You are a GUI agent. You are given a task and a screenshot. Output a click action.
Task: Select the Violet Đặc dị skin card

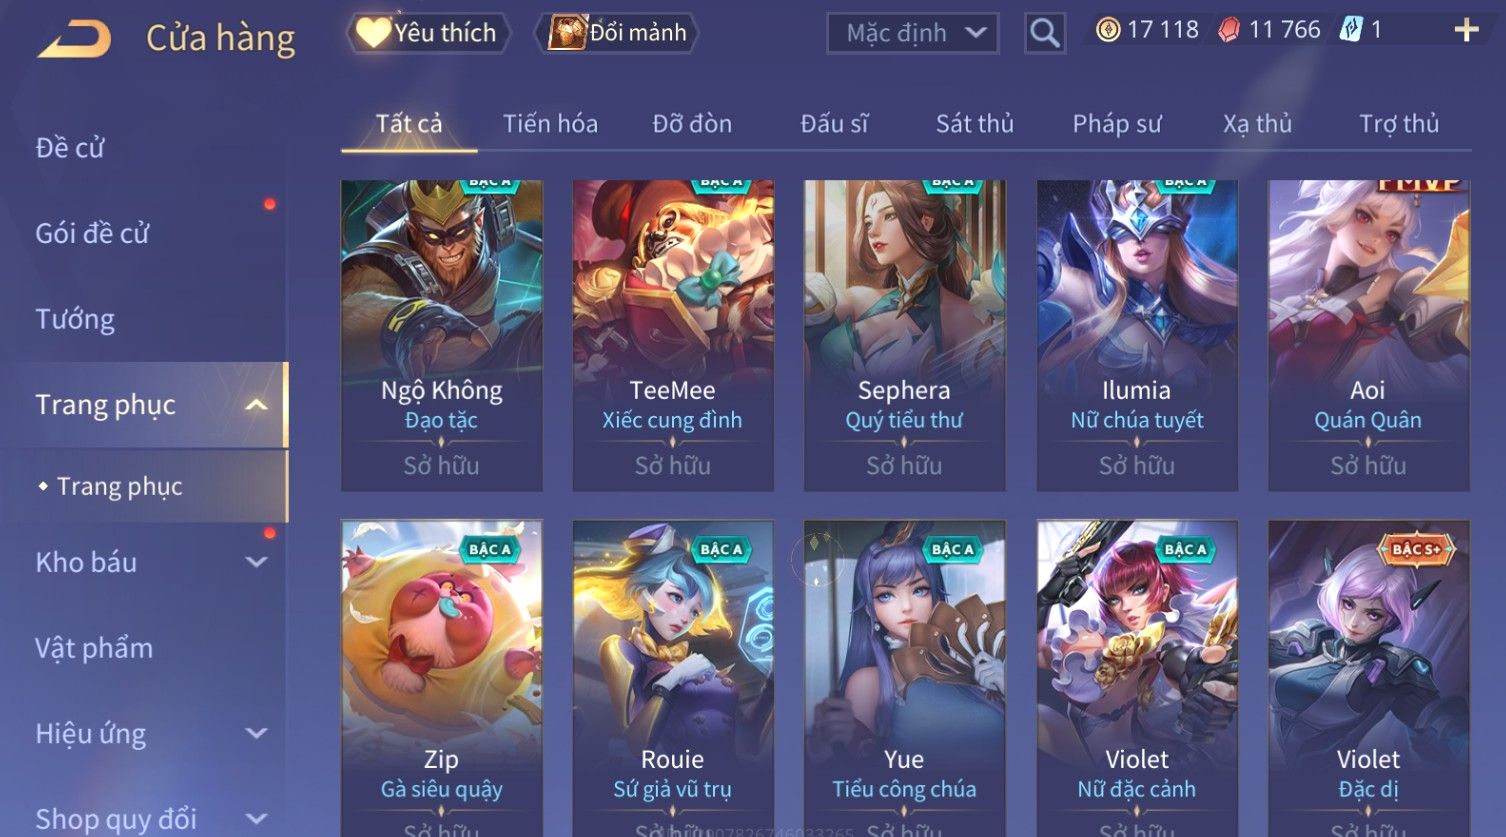(1369, 678)
